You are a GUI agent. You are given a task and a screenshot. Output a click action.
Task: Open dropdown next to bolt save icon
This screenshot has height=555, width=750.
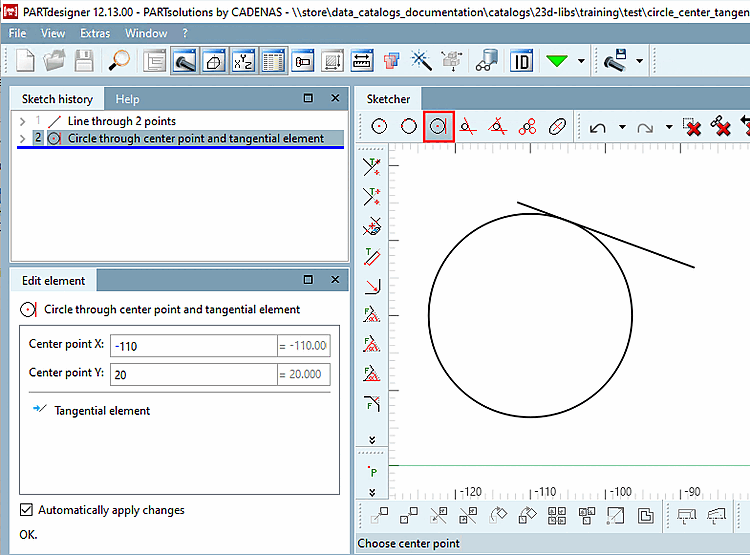640,61
